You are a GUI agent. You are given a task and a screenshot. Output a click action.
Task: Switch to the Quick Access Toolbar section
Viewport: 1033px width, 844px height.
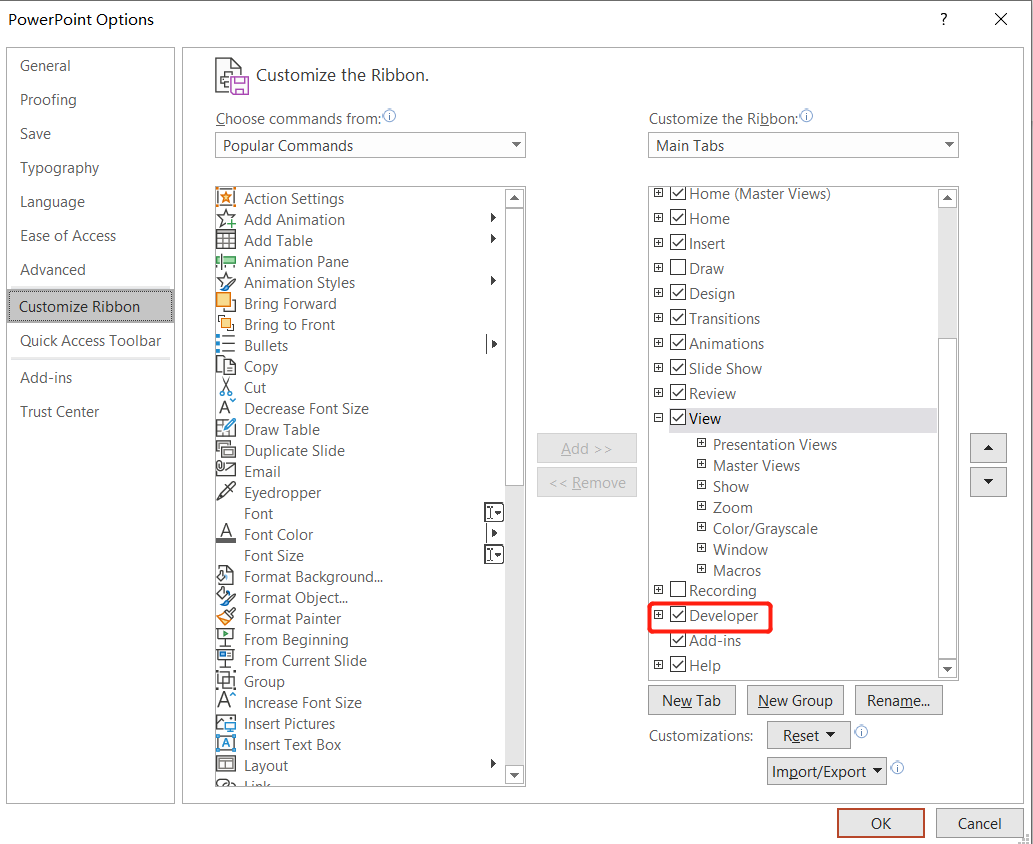point(90,341)
